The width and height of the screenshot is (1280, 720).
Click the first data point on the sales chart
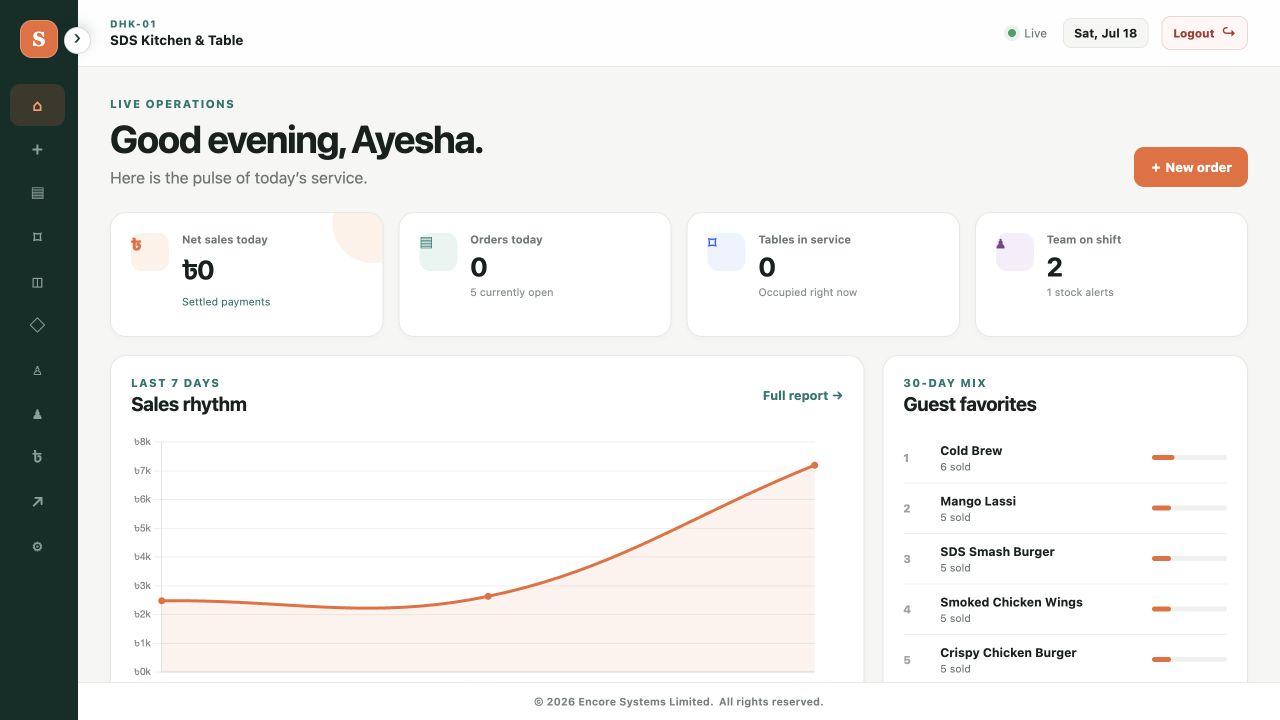click(162, 600)
